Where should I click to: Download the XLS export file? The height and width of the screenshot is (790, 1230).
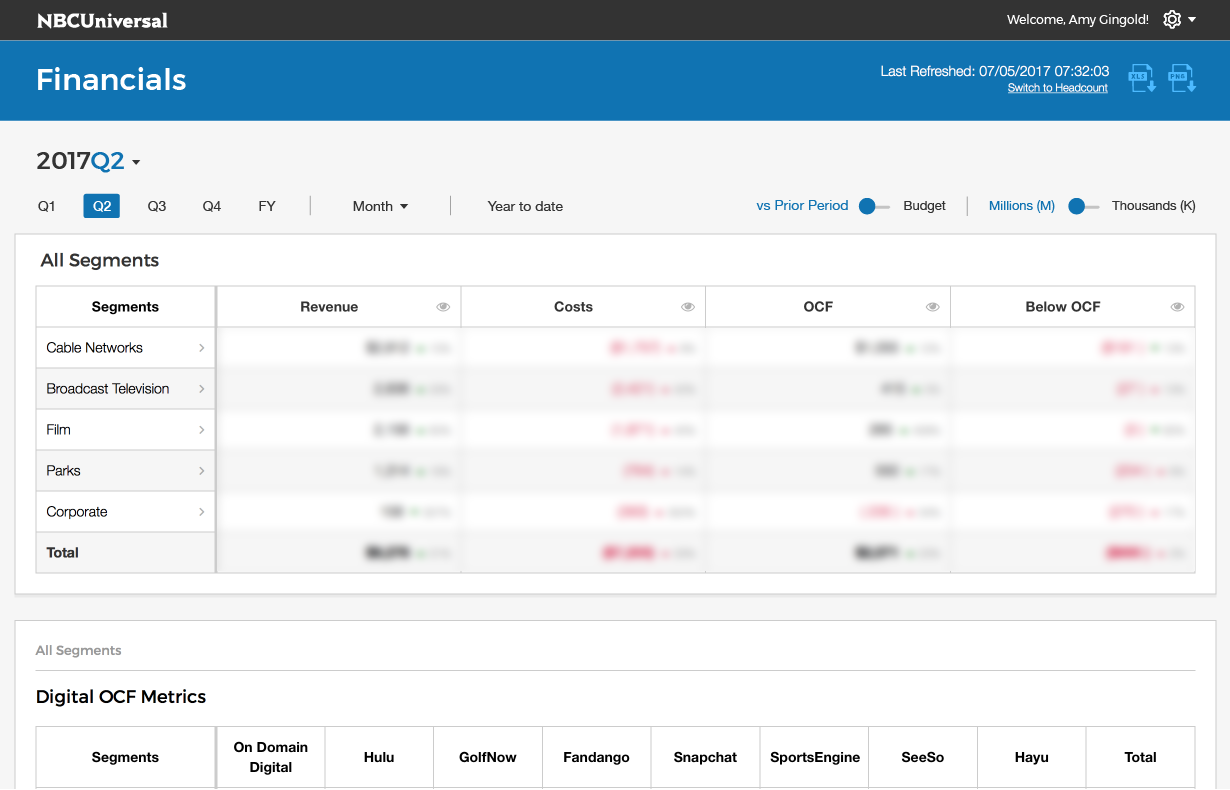1142,79
